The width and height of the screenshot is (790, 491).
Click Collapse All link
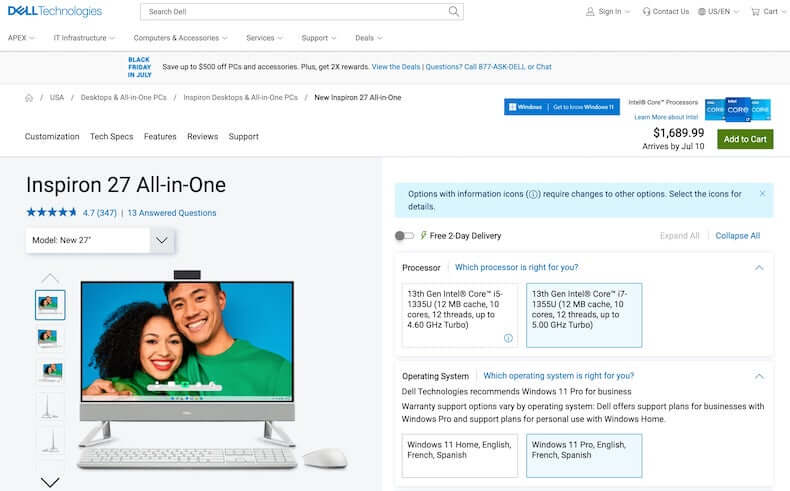[738, 236]
